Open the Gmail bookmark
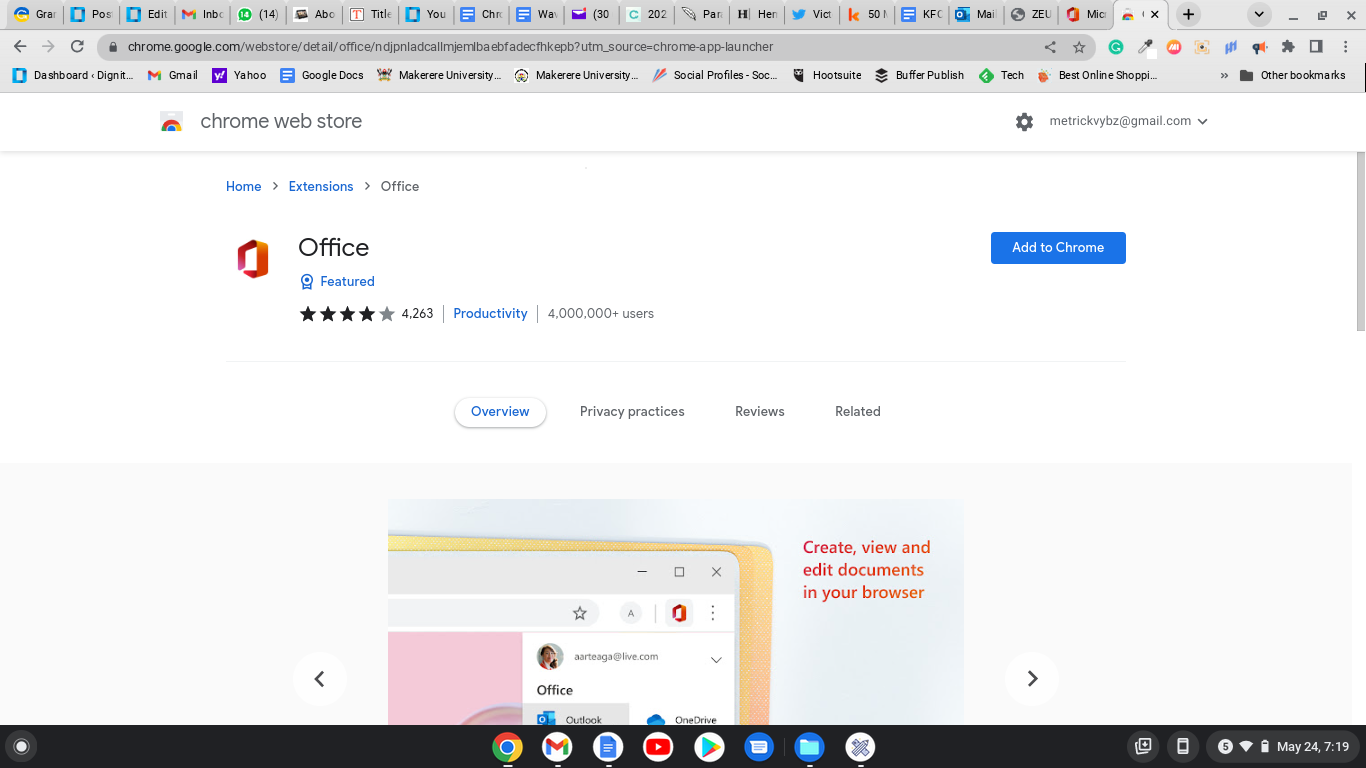The width and height of the screenshot is (1366, 768). click(172, 75)
